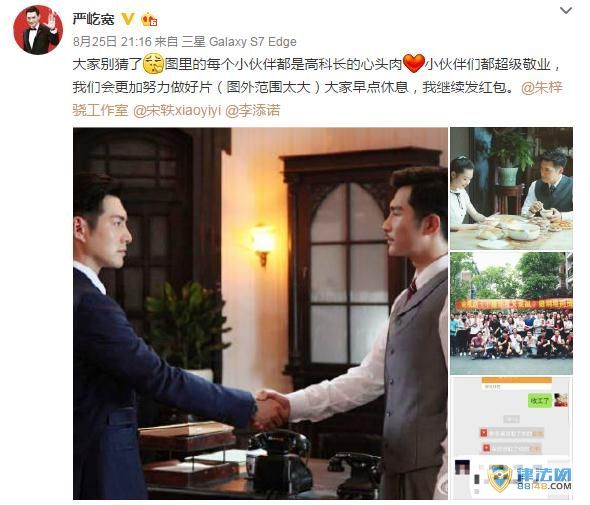
Task: Click the 律法网 watermark logo
Action: click(531, 478)
